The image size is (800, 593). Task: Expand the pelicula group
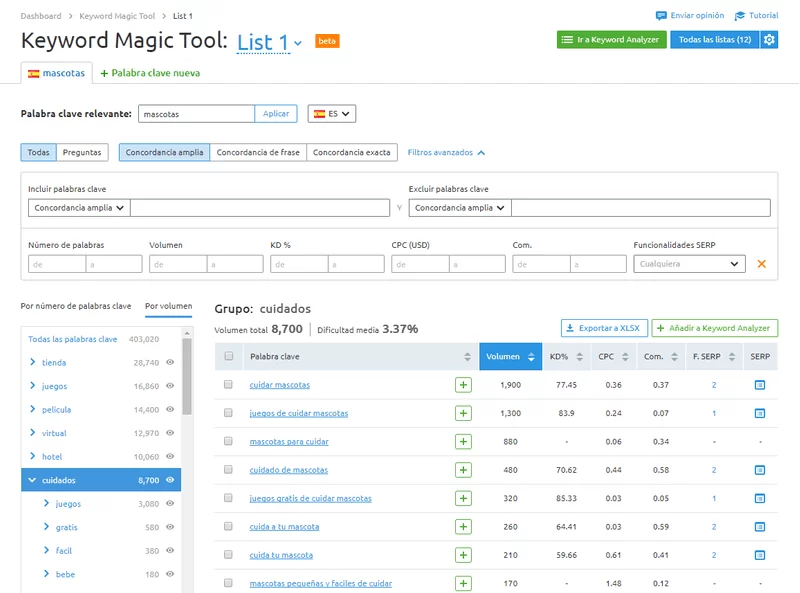click(x=33, y=409)
